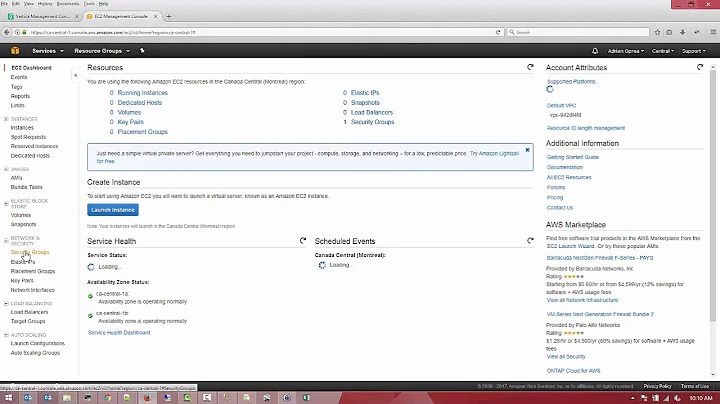This screenshot has width=720, height=404.
Task: Open the Bookmarks menu
Action: (x=68, y=4)
